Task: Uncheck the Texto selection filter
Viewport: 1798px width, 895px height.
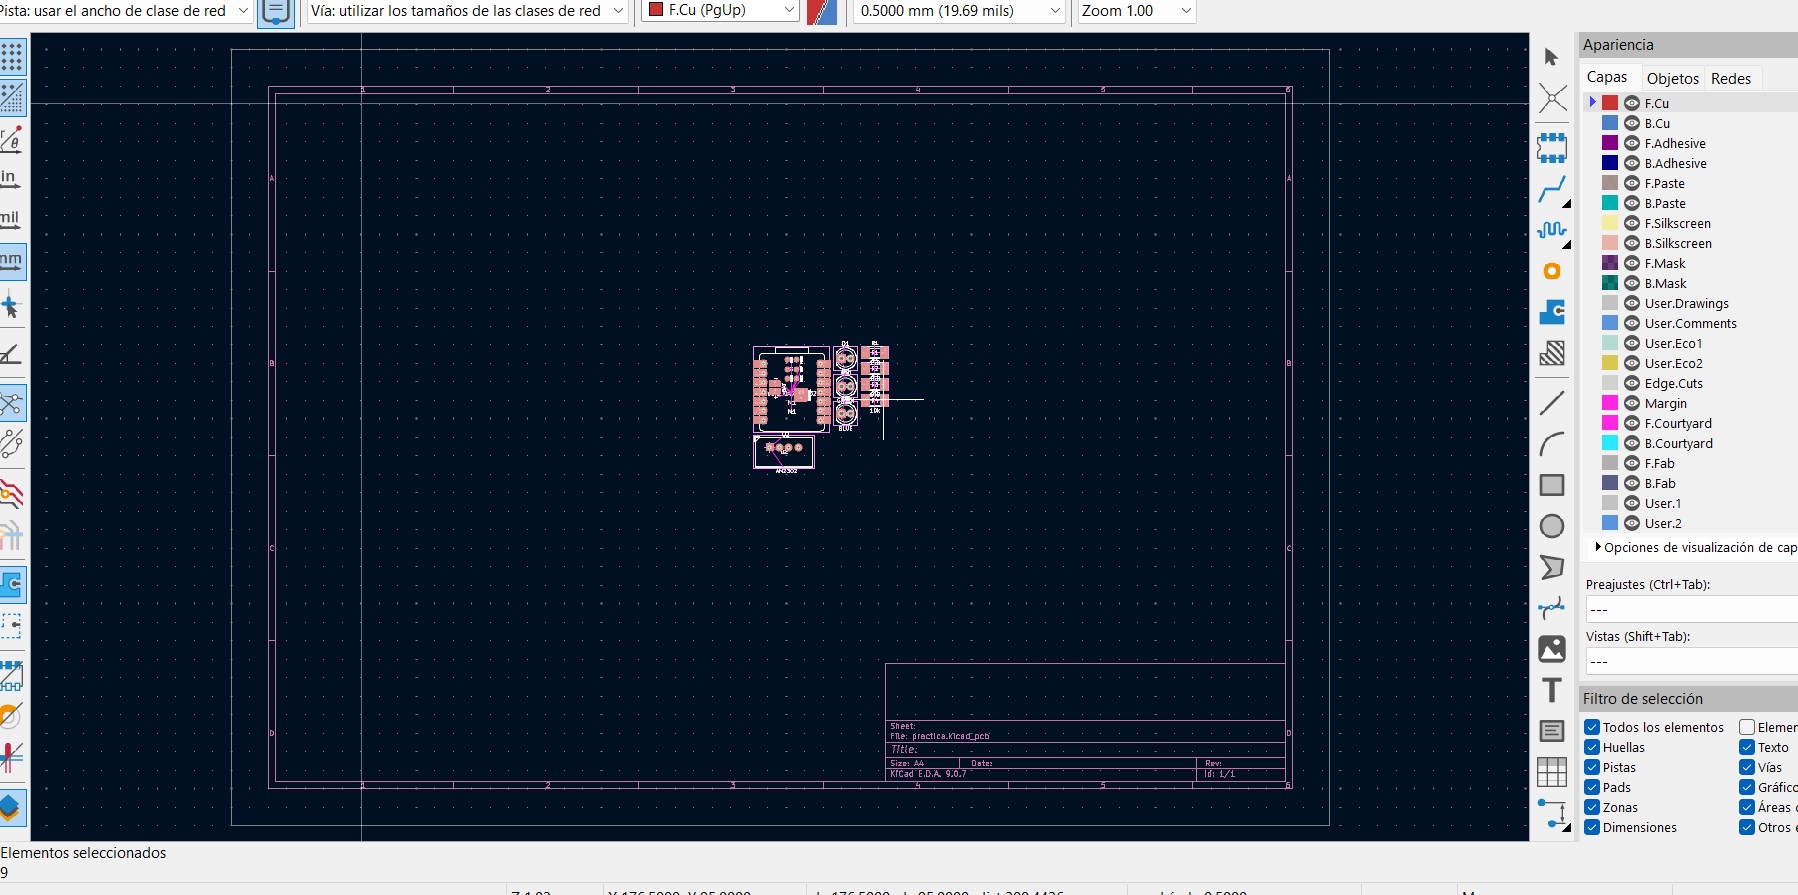Action: click(x=1747, y=747)
